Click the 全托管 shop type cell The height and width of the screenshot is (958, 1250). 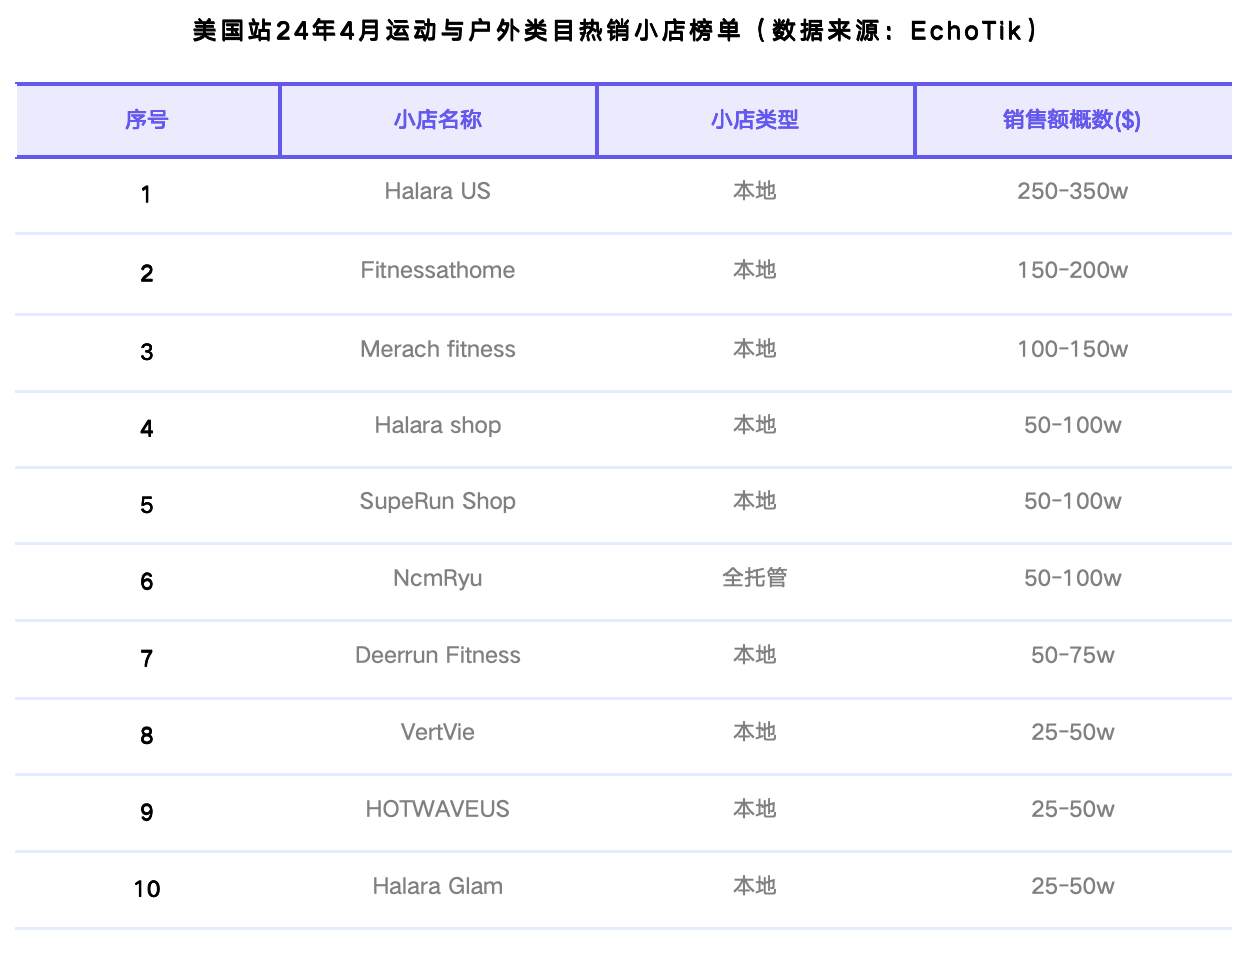pos(755,578)
